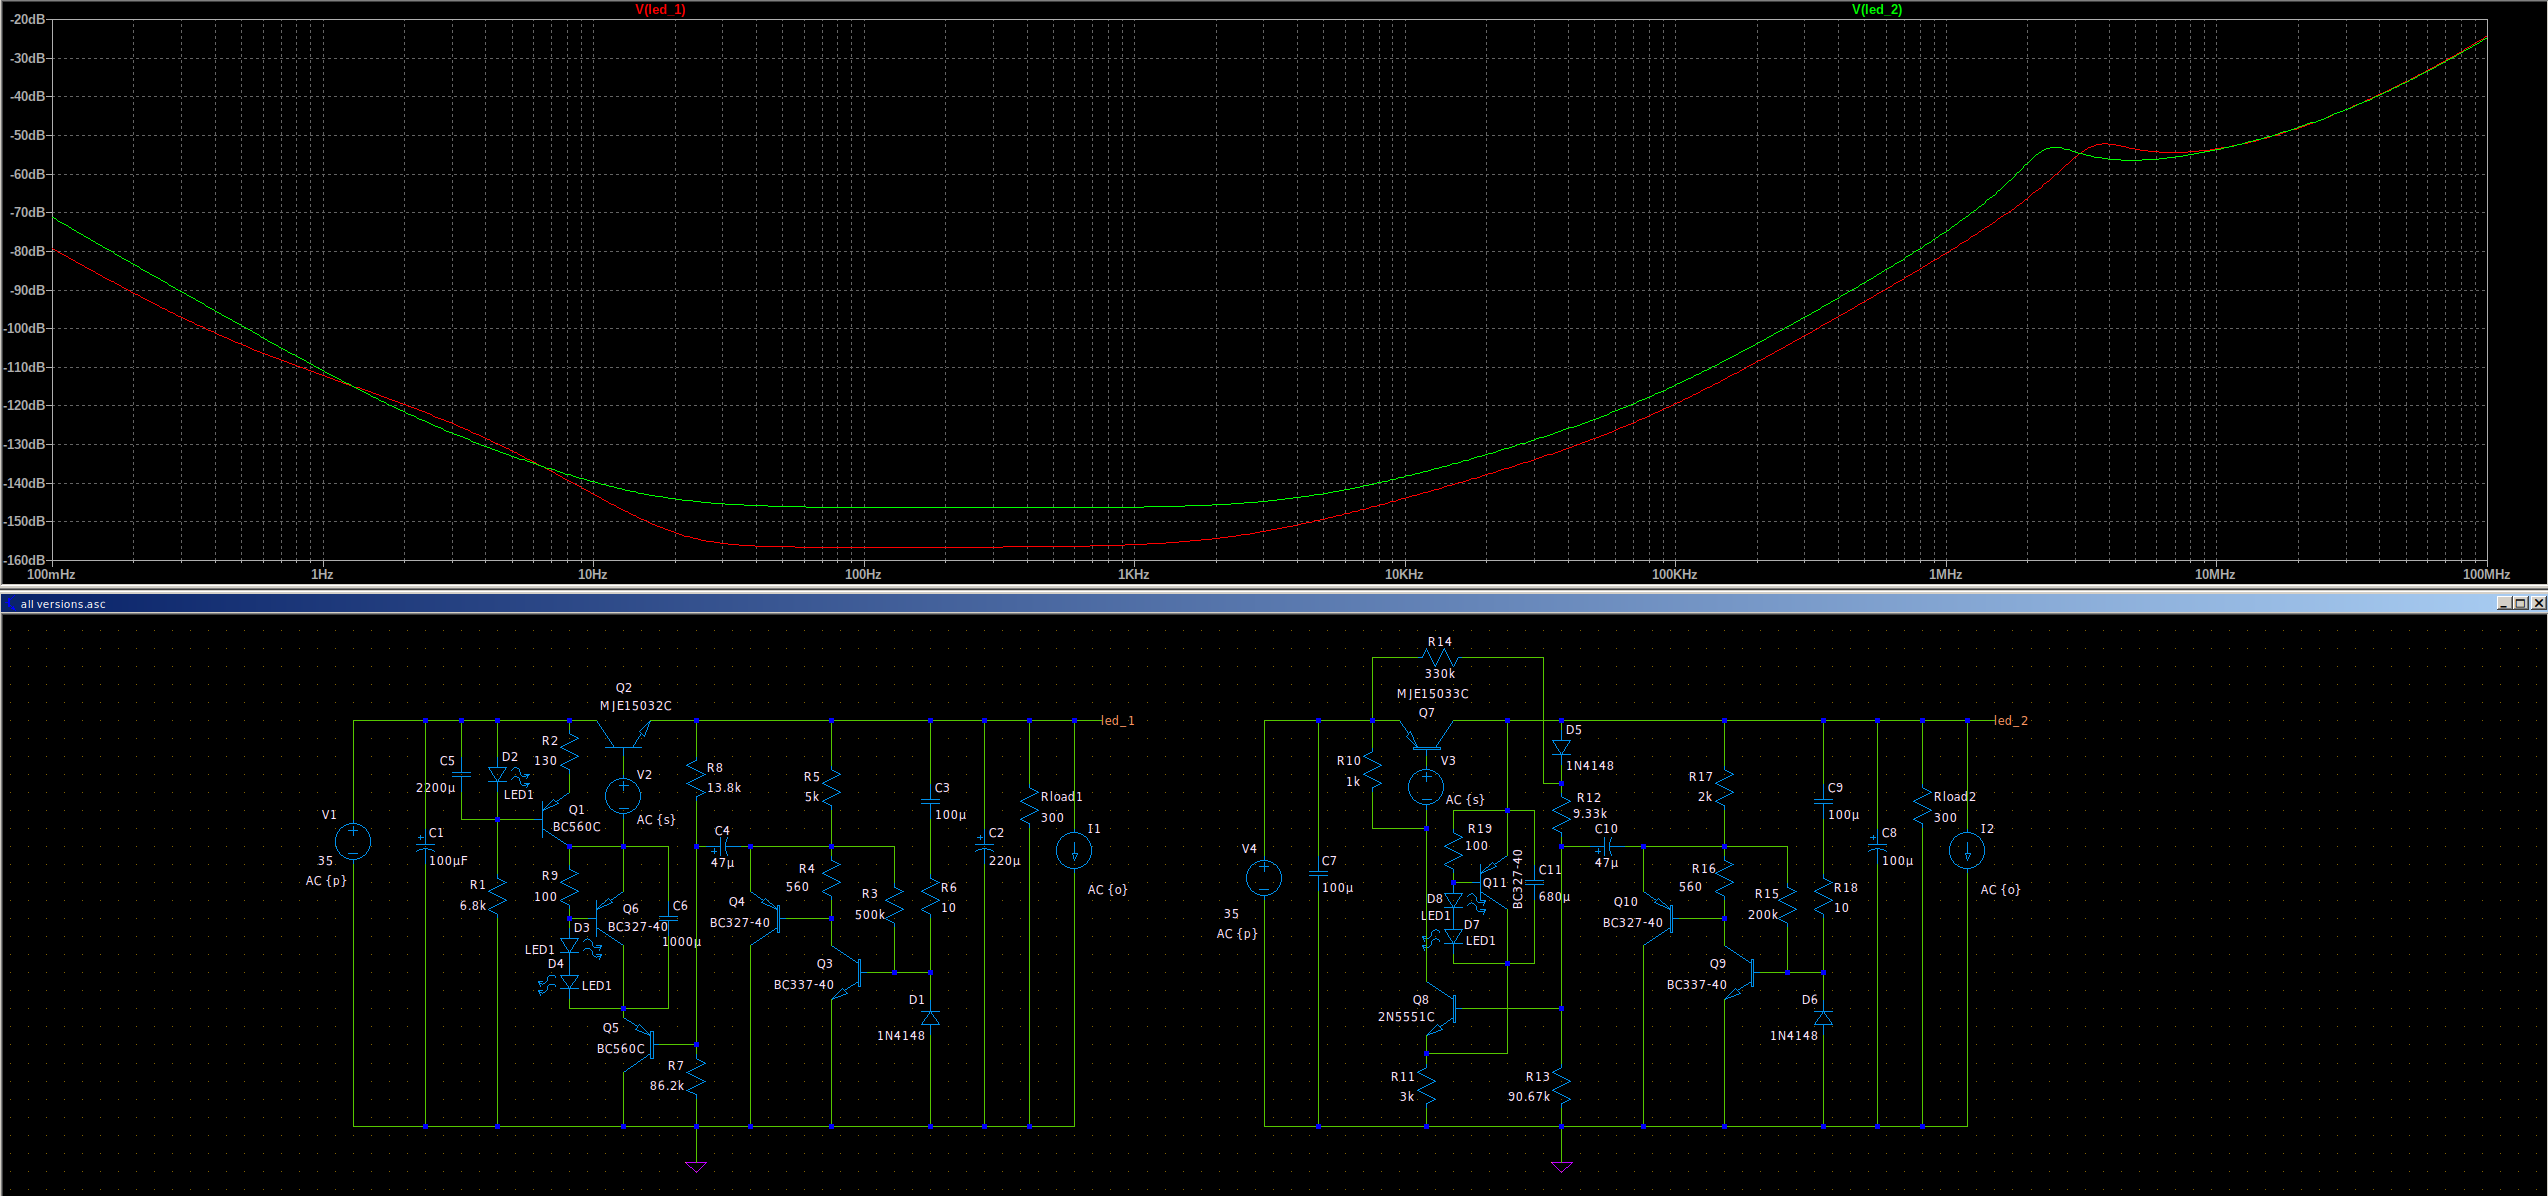Click the led_2 net label
2548x1196 pixels.
point(2011,720)
